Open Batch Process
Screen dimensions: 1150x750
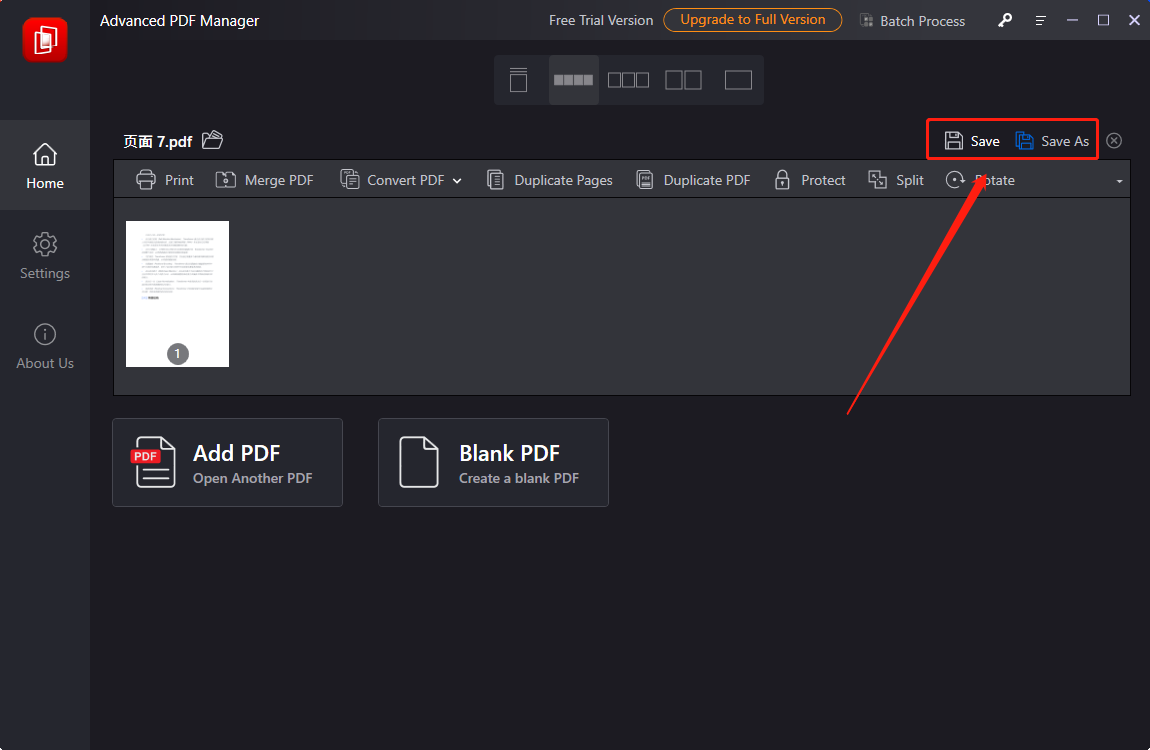[x=912, y=21]
